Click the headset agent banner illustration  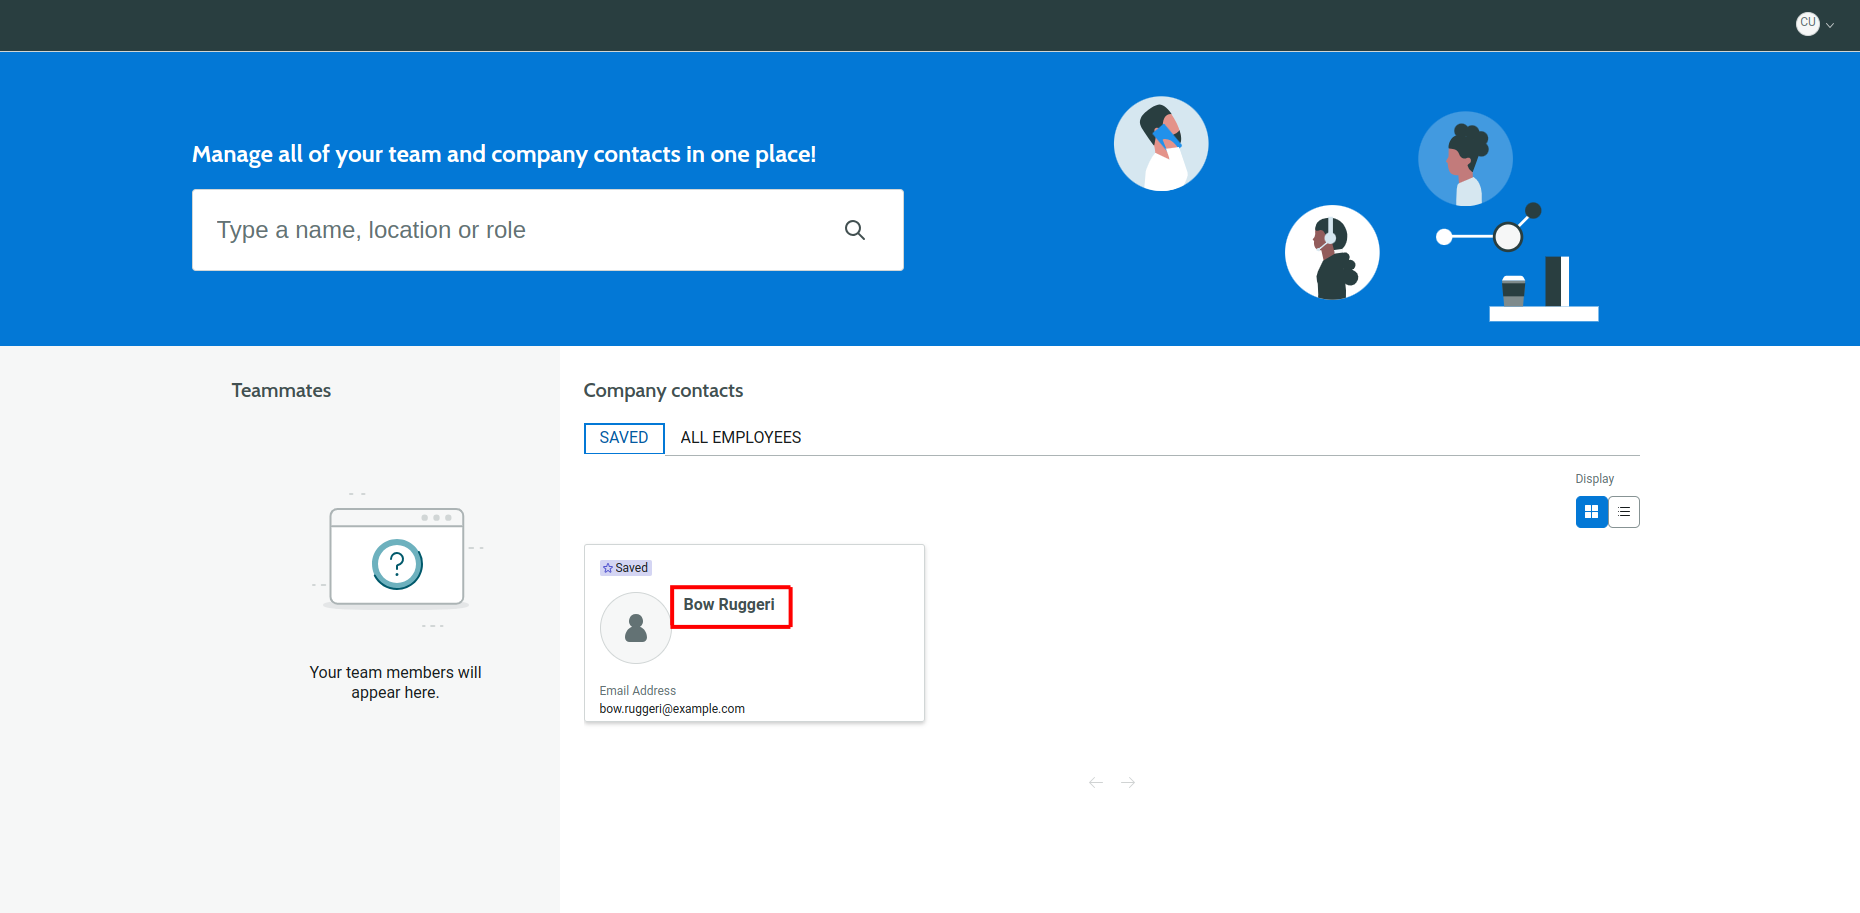click(1332, 252)
